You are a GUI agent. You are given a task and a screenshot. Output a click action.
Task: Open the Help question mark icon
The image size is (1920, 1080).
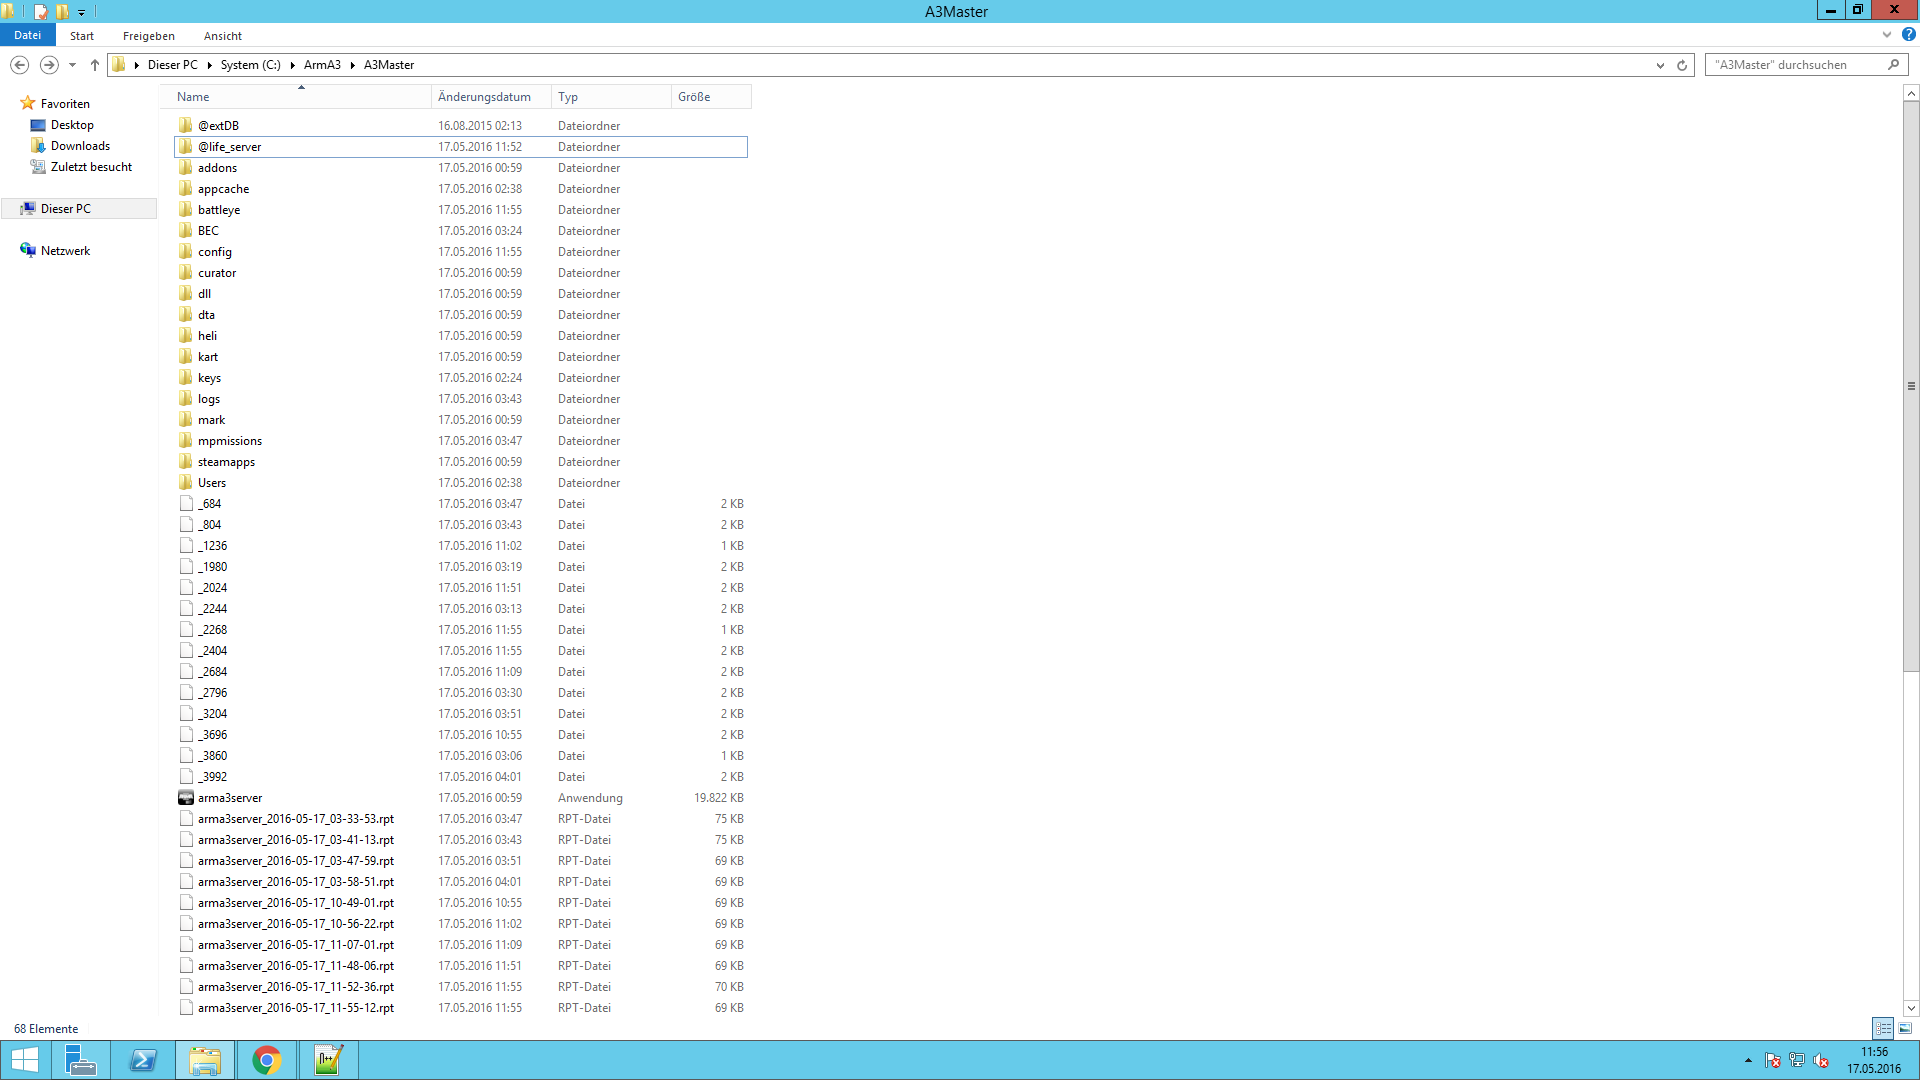click(x=1908, y=34)
